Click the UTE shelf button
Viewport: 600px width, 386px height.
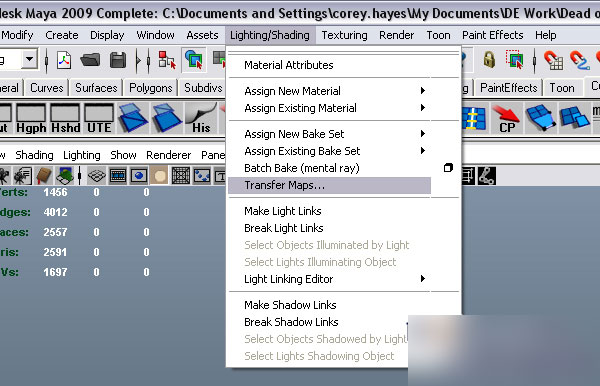click(x=99, y=119)
